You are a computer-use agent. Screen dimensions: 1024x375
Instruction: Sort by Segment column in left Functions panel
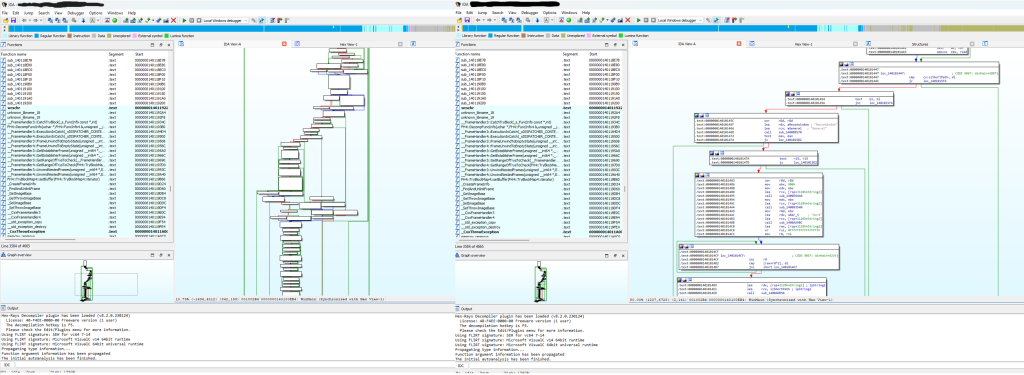click(120, 53)
